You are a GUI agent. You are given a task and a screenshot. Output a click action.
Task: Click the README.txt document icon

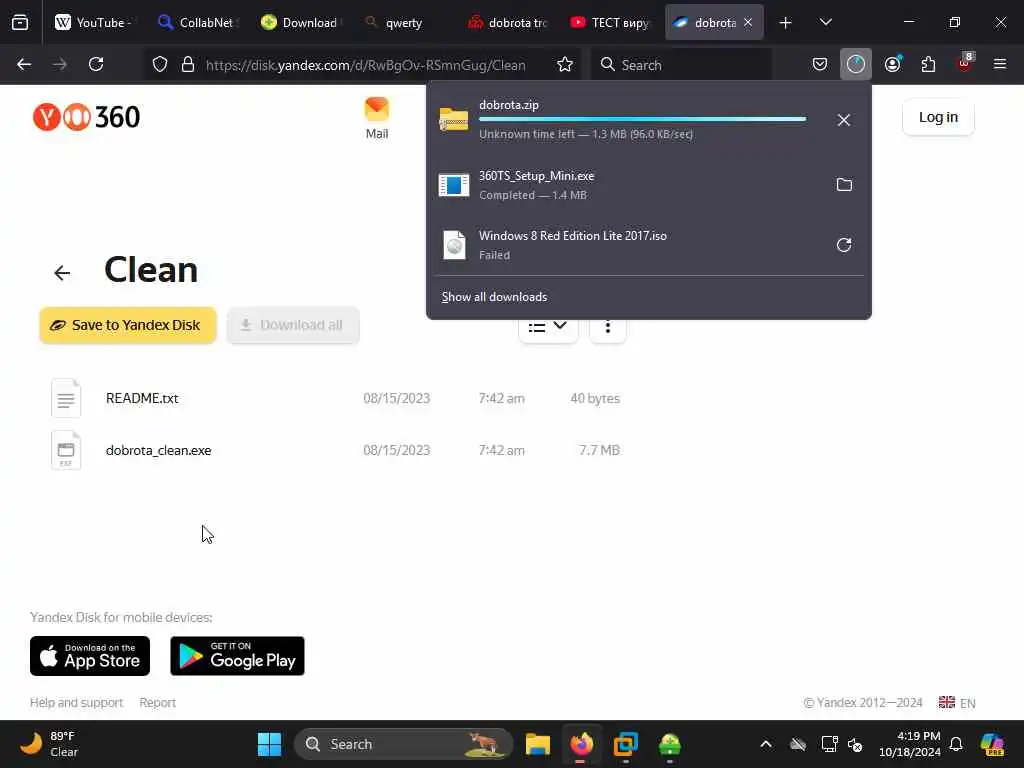click(66, 398)
